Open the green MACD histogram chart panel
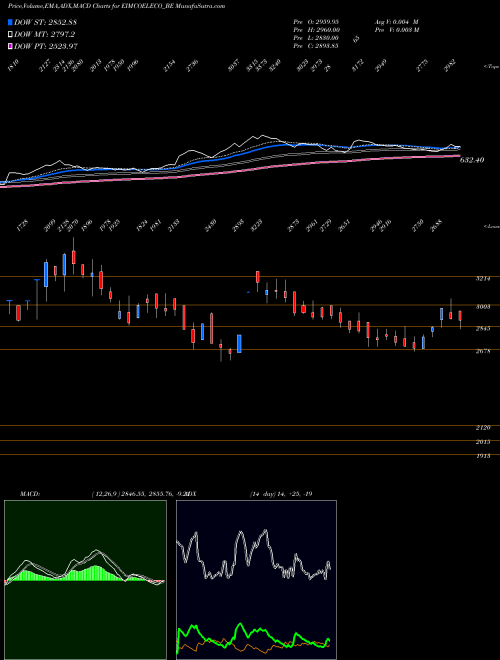 [x=85, y=580]
